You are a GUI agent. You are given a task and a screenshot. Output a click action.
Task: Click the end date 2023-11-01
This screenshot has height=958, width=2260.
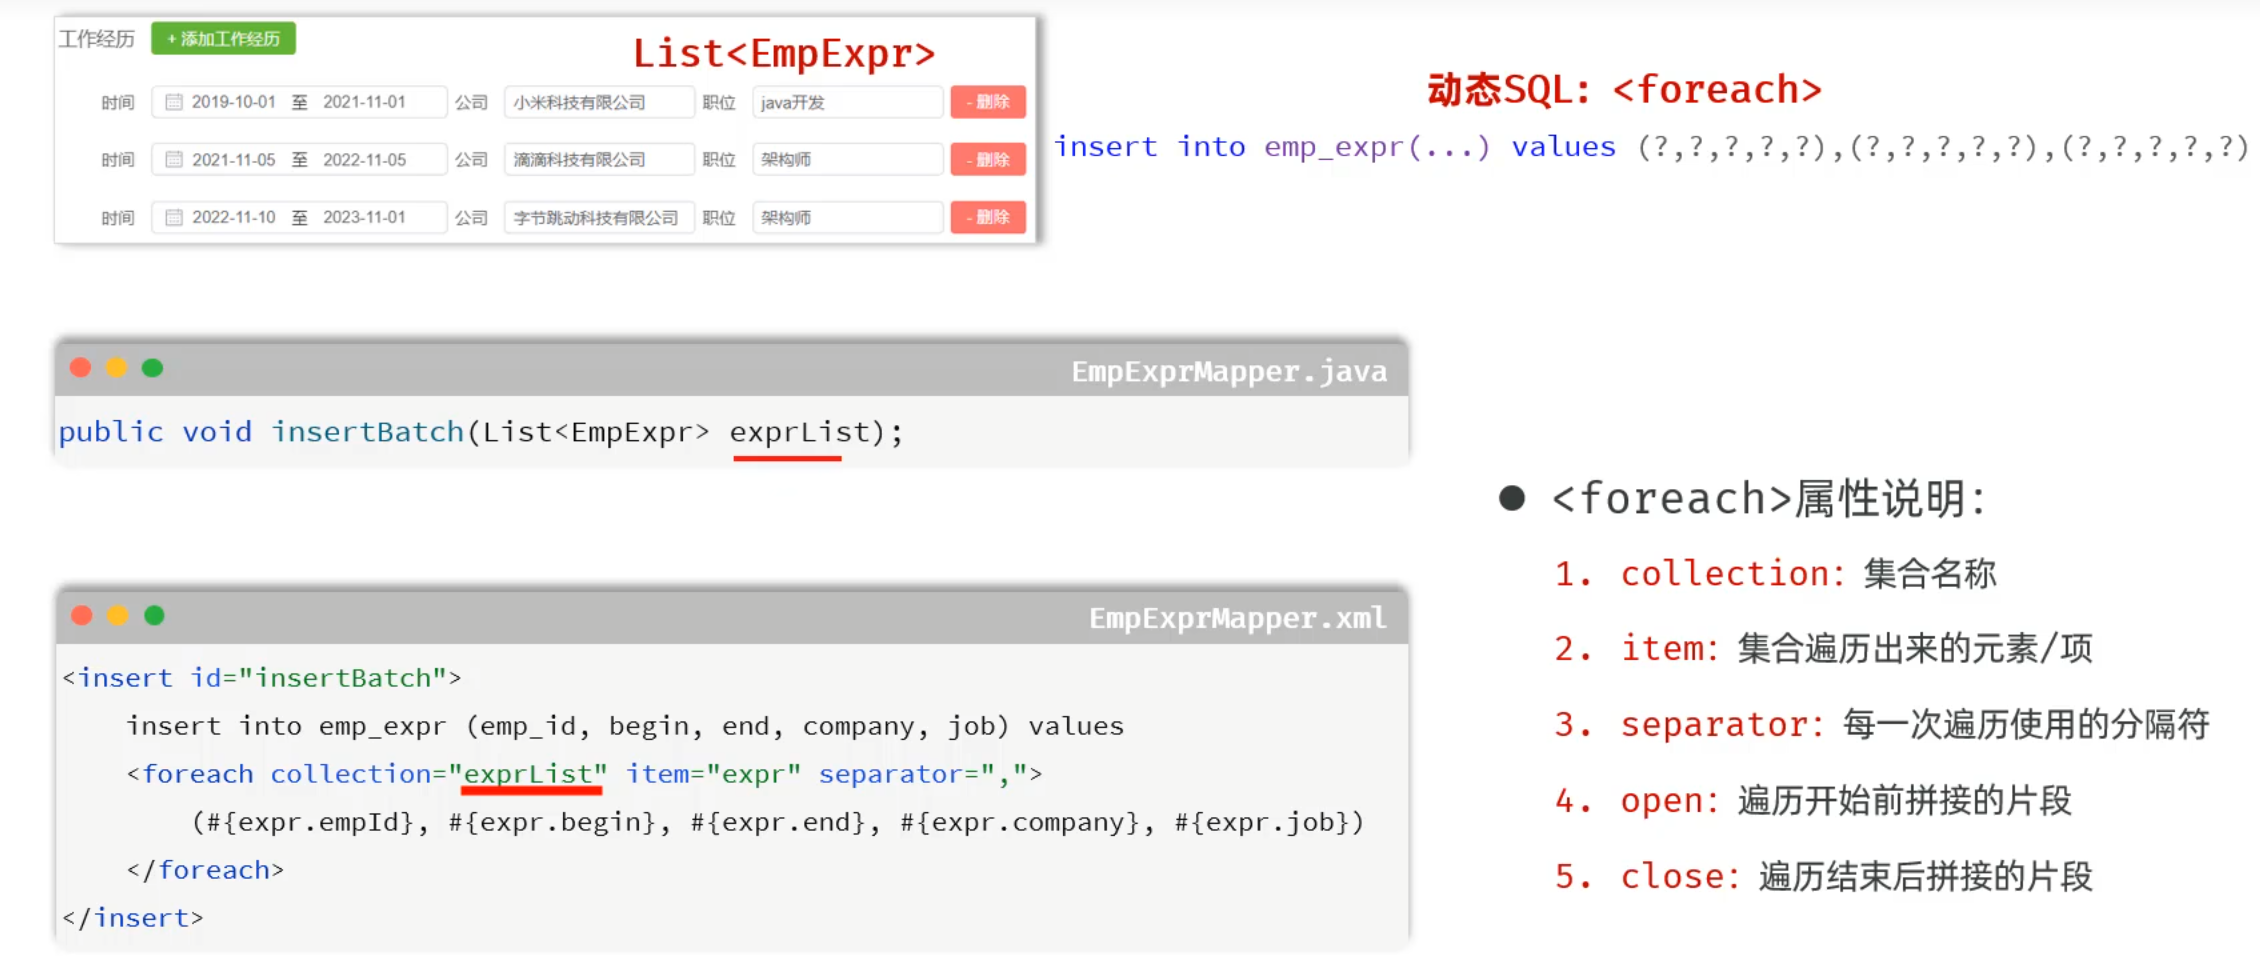(364, 218)
